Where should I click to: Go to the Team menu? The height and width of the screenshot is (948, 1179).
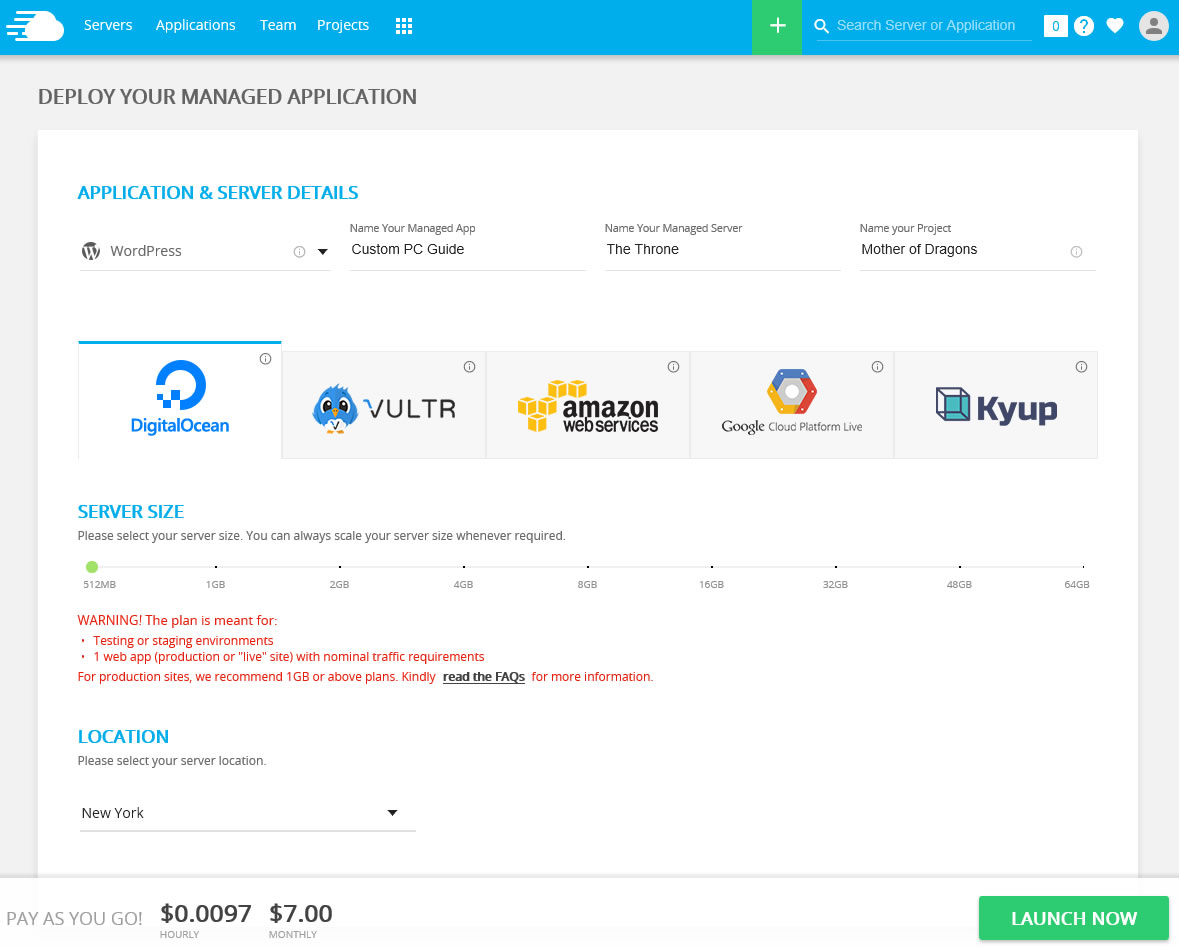[x=278, y=26]
